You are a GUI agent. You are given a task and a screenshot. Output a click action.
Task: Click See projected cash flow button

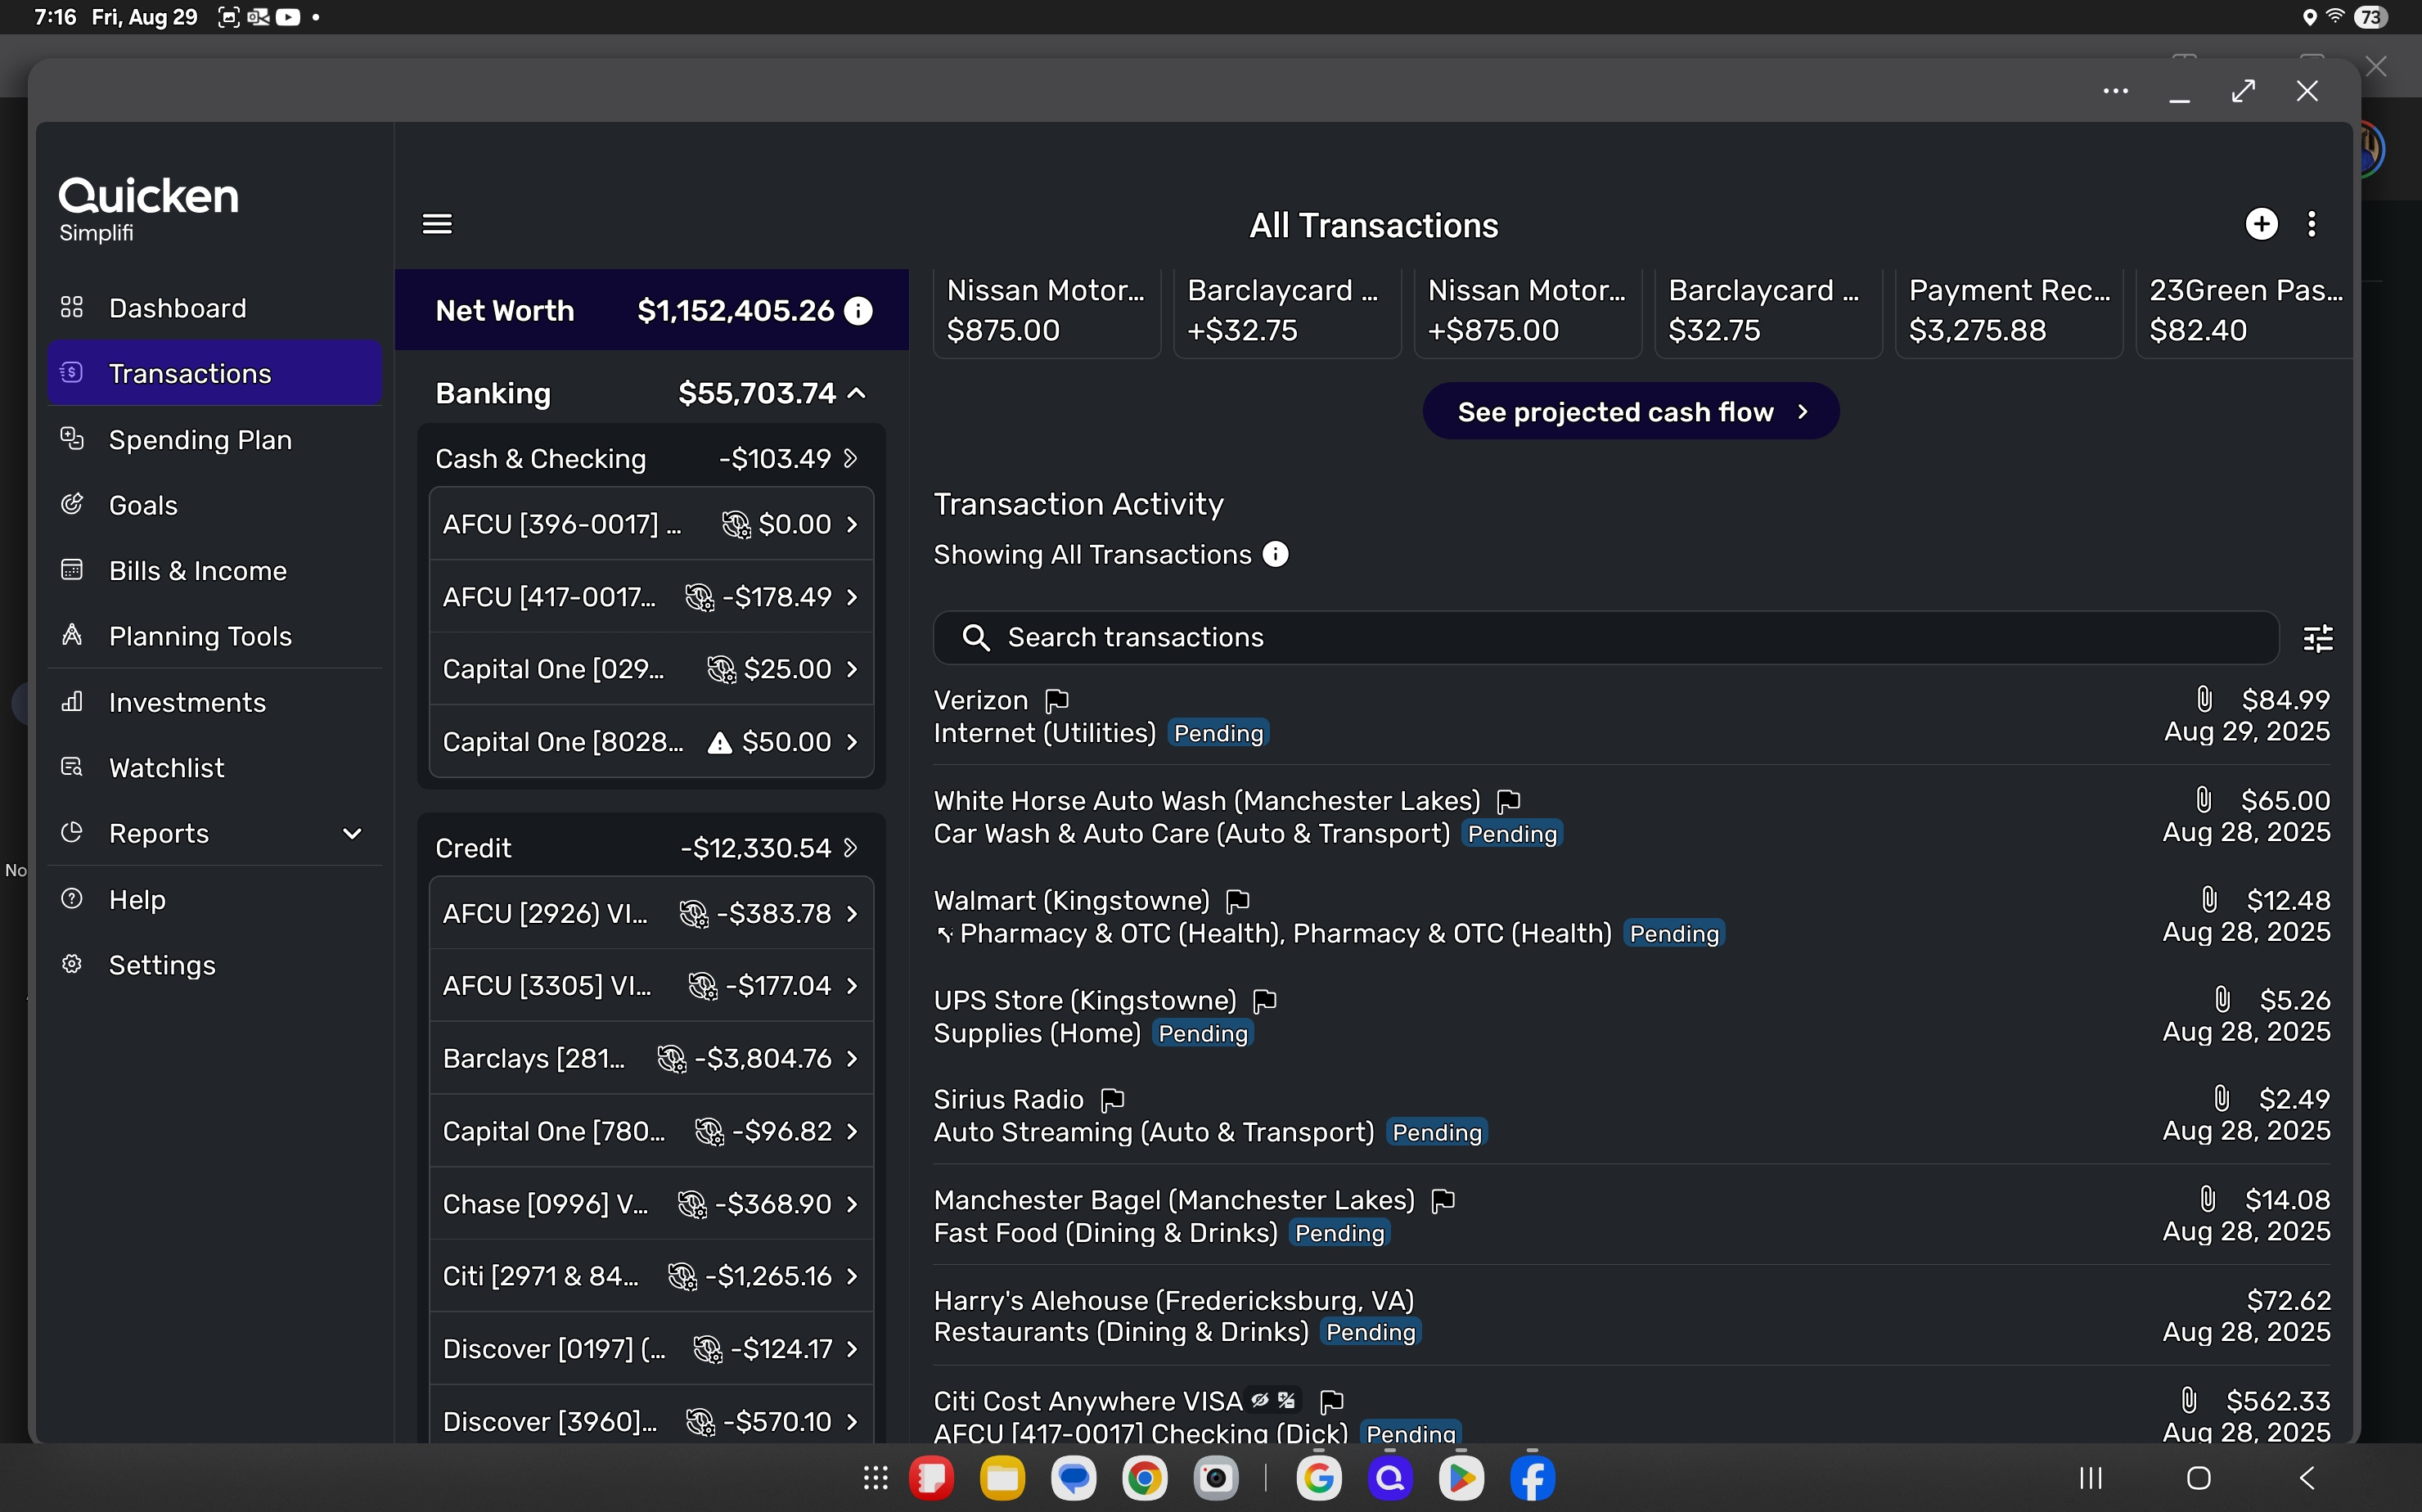pyautogui.click(x=1630, y=412)
